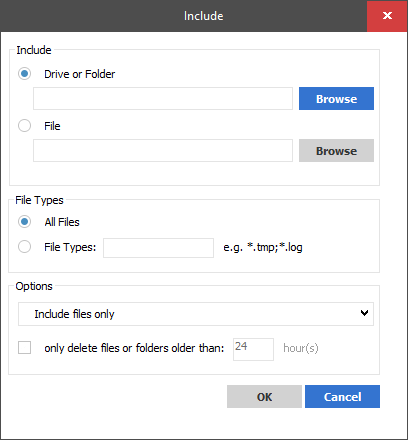The height and width of the screenshot is (440, 408).
Task: Click the Drive or Folder label text
Action: pyautogui.click(x=80, y=74)
